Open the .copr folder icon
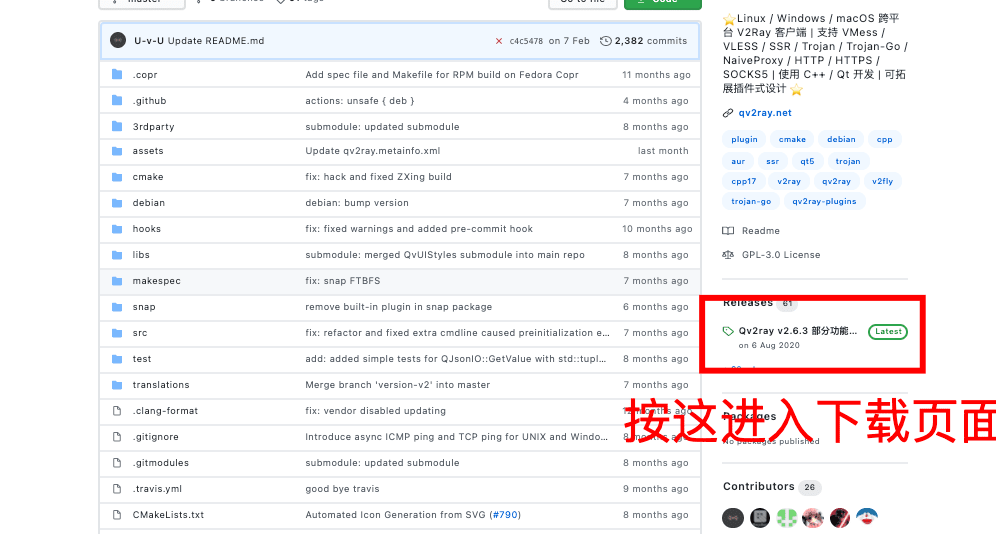 [117, 74]
